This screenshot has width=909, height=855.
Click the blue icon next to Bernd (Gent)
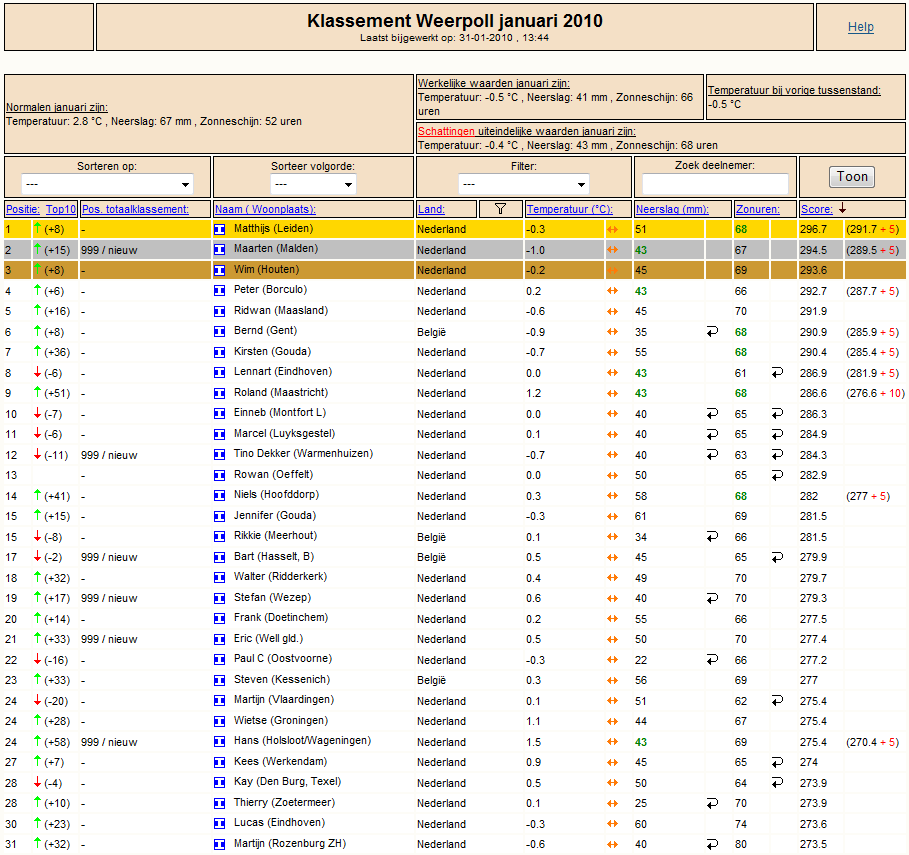[220, 332]
